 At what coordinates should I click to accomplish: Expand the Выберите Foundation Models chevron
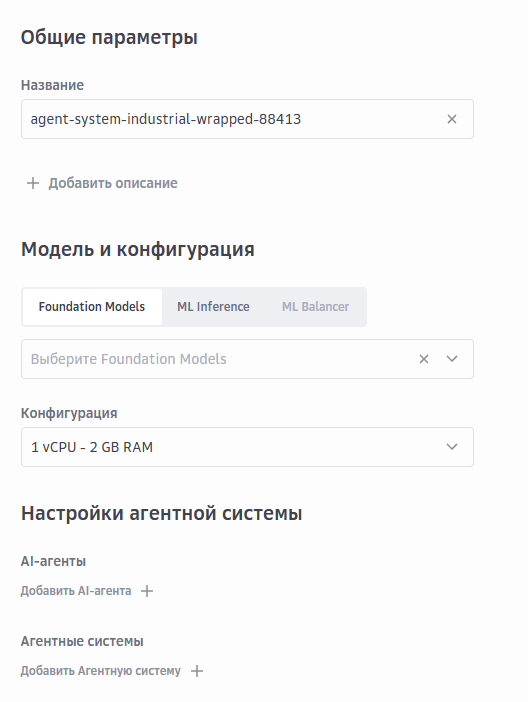pyautogui.click(x=452, y=359)
